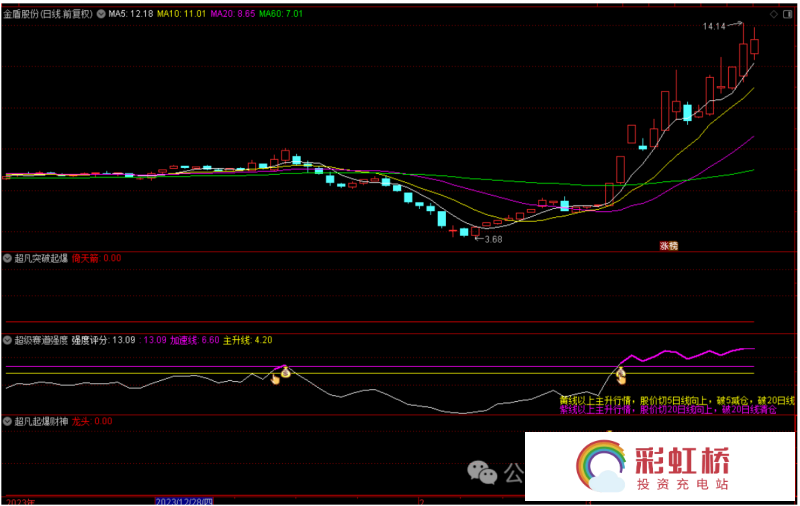
Task: Click the second money bag signal icon
Action: [x=620, y=376]
